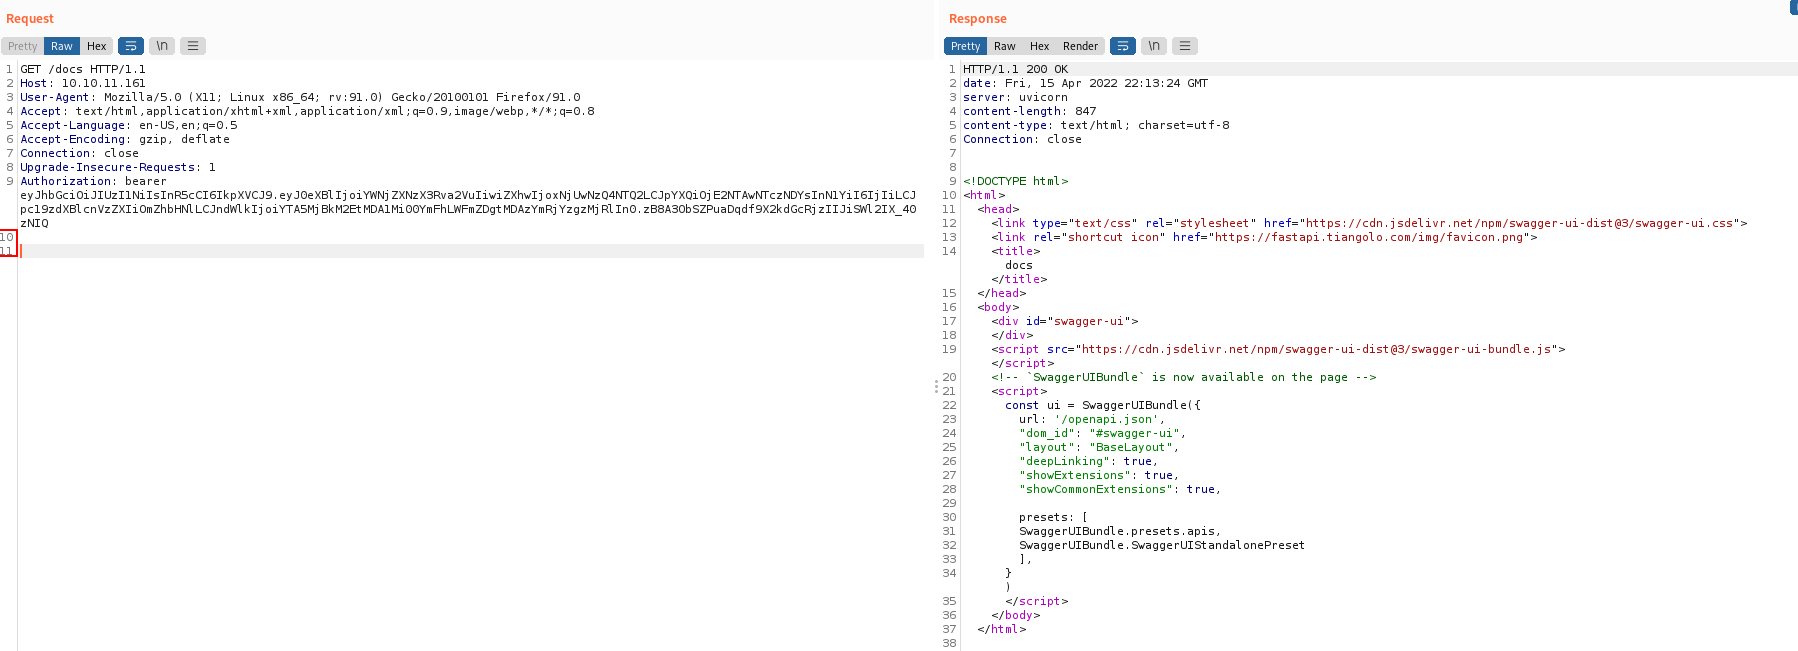Toggle word wrap in the Response panel
1798x651 pixels.
coord(1123,46)
